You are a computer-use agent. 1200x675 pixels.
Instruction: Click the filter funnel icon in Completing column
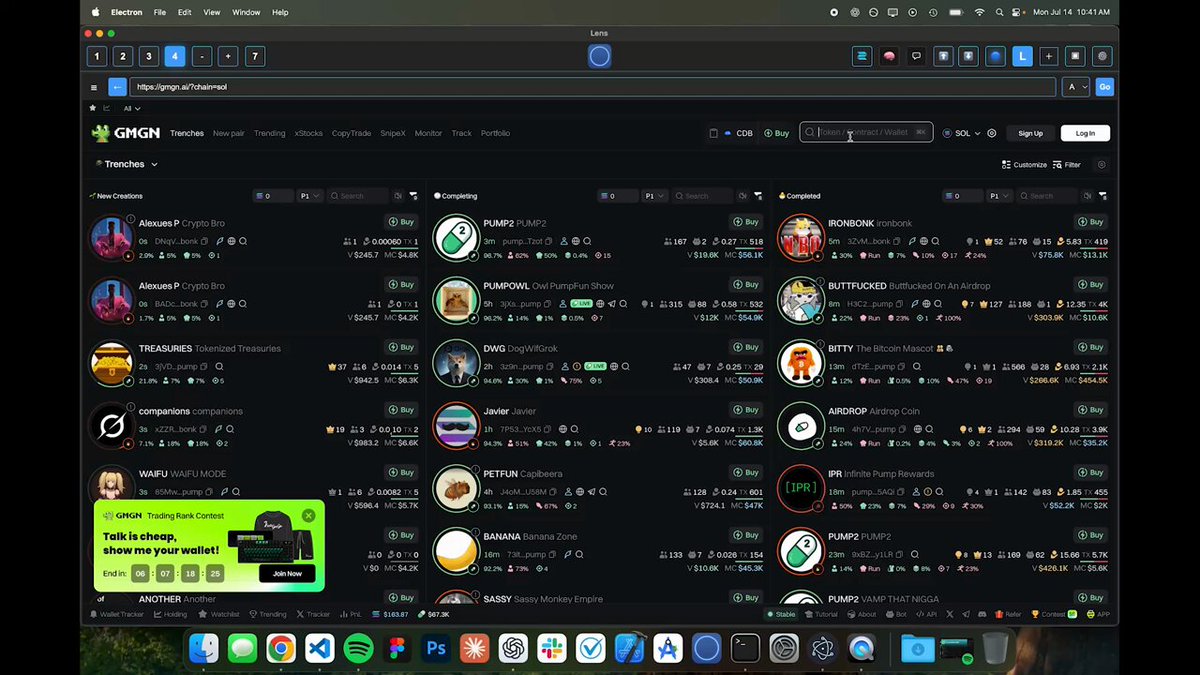pos(758,196)
